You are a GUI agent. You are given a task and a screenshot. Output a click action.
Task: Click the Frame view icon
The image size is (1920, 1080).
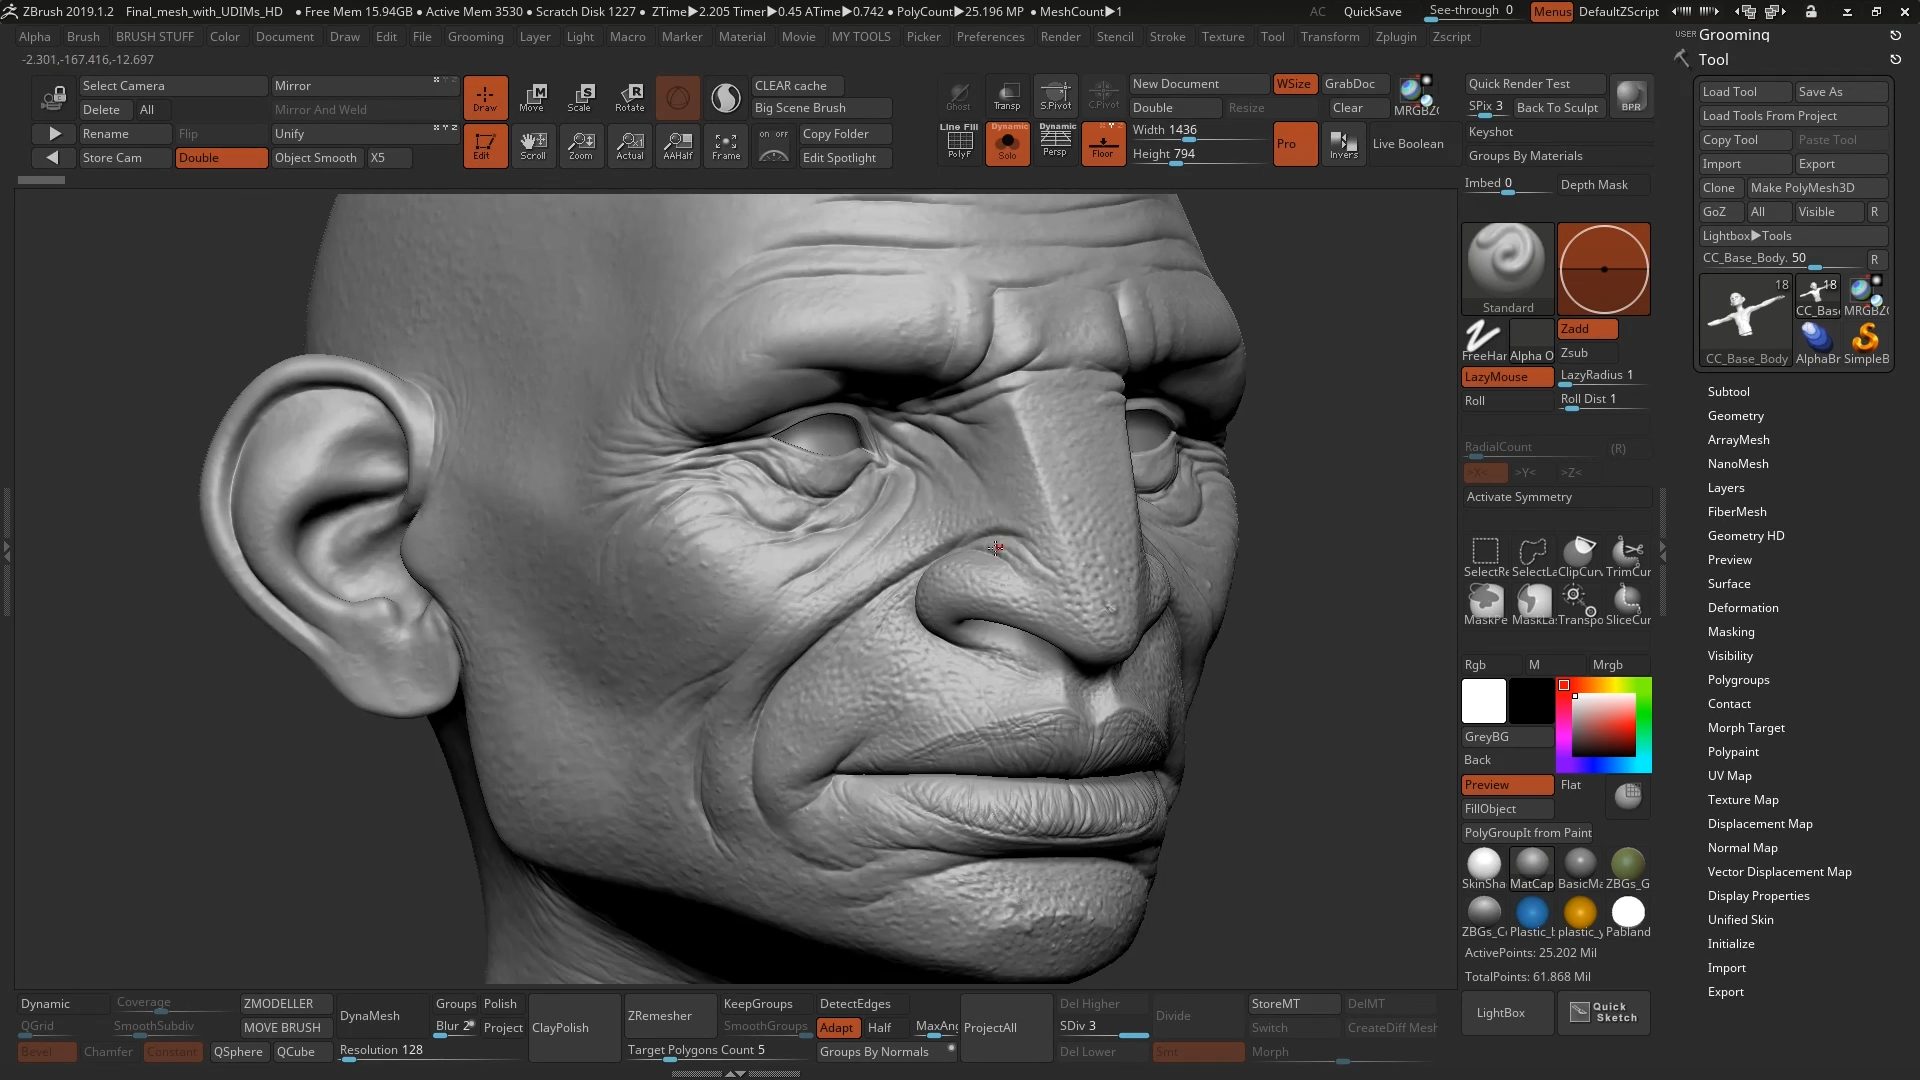(726, 146)
